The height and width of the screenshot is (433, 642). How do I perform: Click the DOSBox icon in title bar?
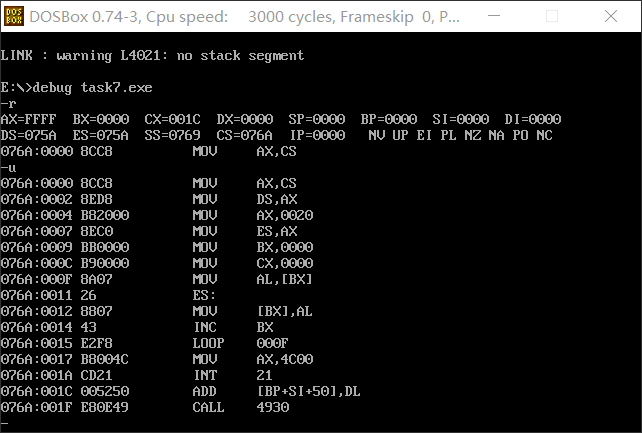tap(14, 16)
